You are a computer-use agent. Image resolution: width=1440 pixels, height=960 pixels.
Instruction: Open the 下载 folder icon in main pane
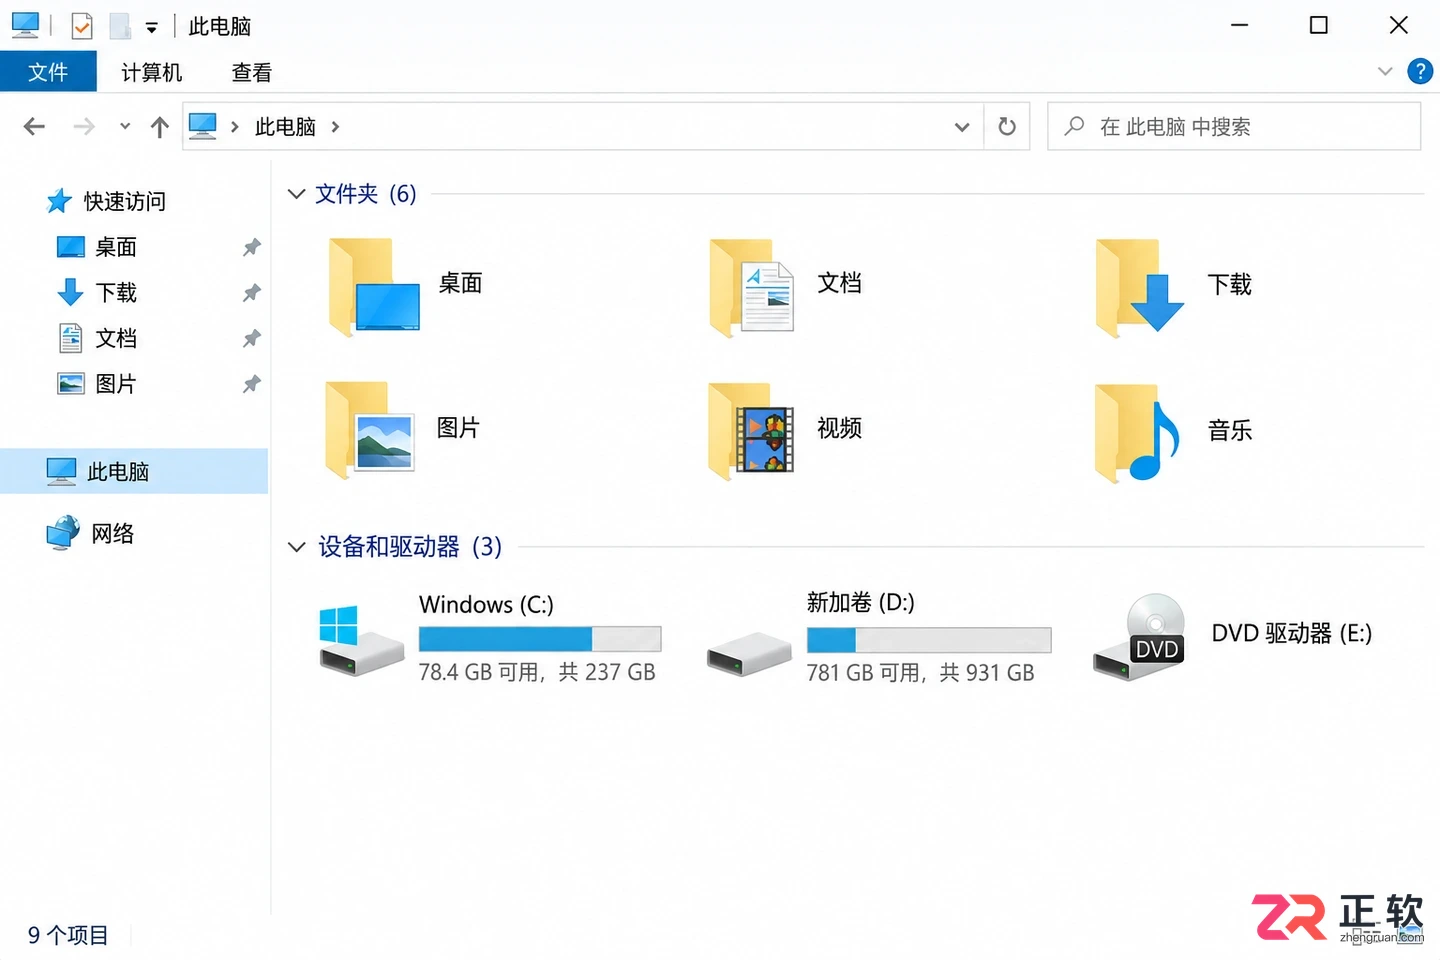[x=1140, y=287]
